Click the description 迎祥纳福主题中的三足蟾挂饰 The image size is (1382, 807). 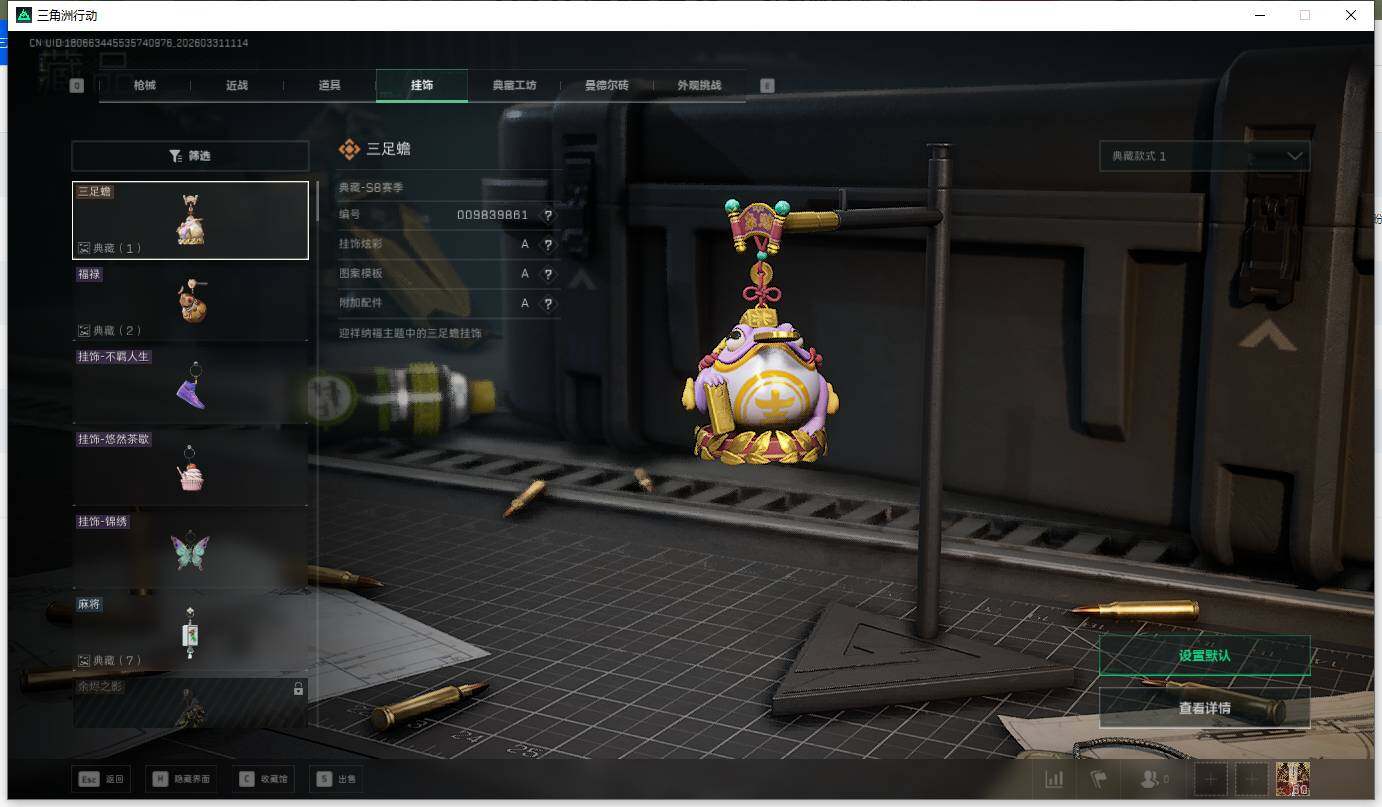point(410,333)
